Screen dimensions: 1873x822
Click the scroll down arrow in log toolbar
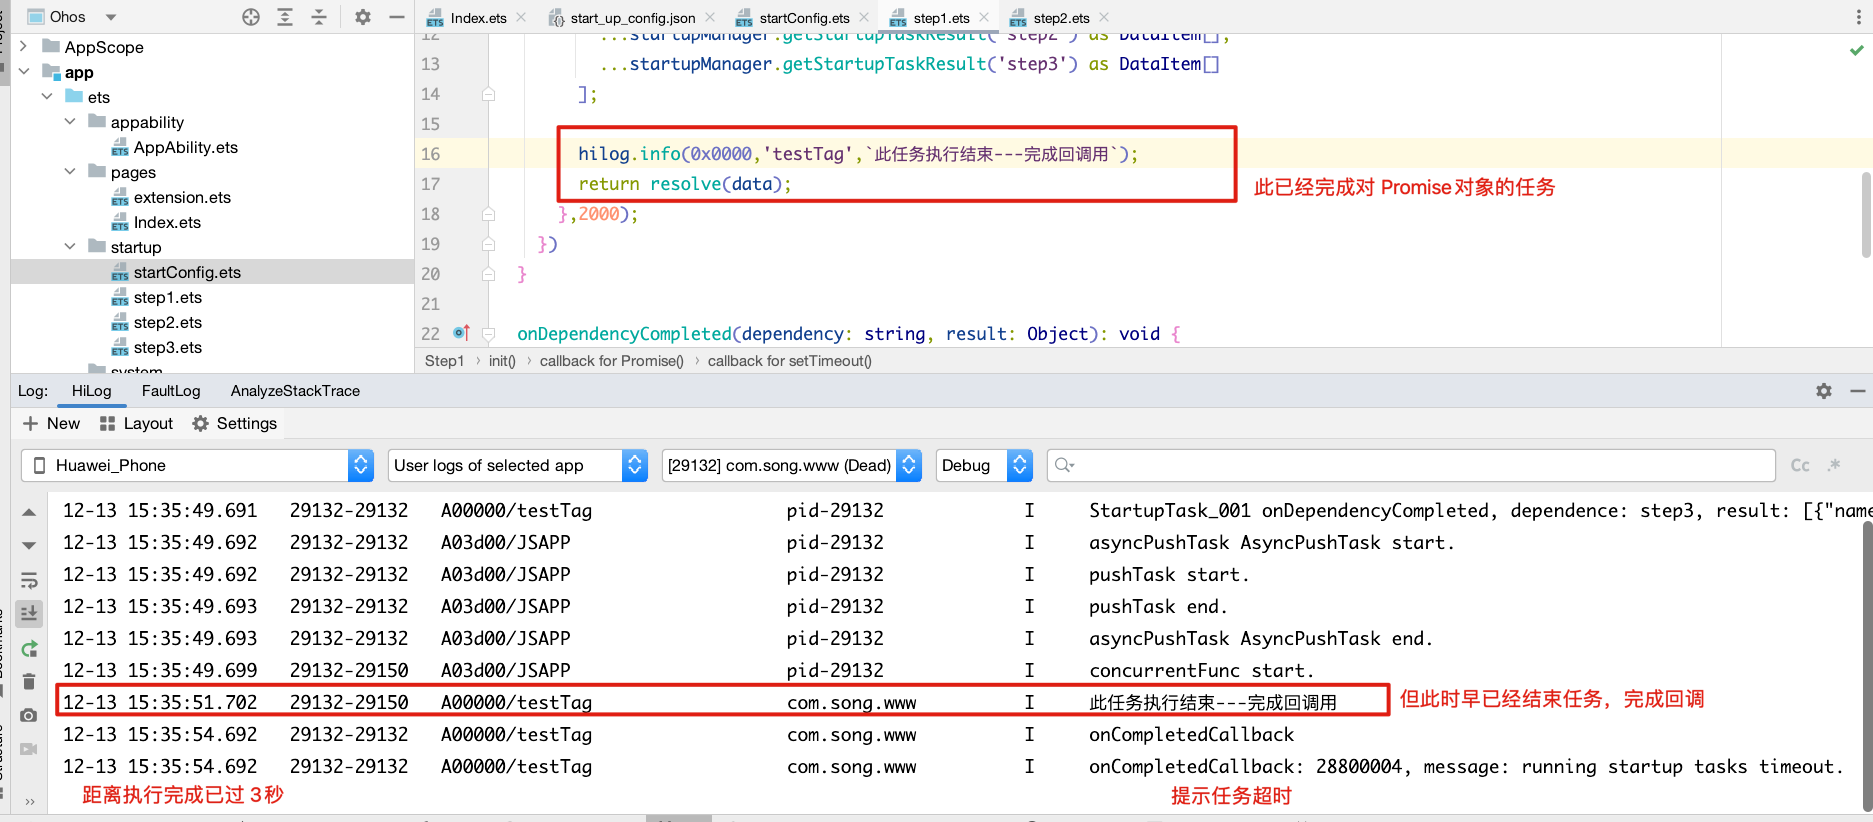pos(29,545)
